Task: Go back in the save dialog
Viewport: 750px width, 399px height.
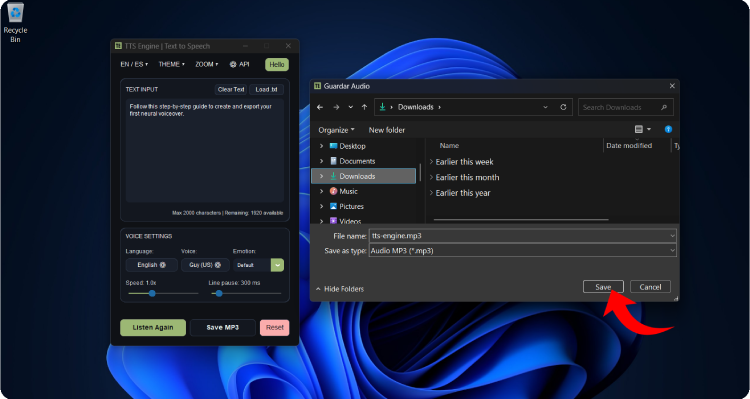Action: [x=320, y=107]
